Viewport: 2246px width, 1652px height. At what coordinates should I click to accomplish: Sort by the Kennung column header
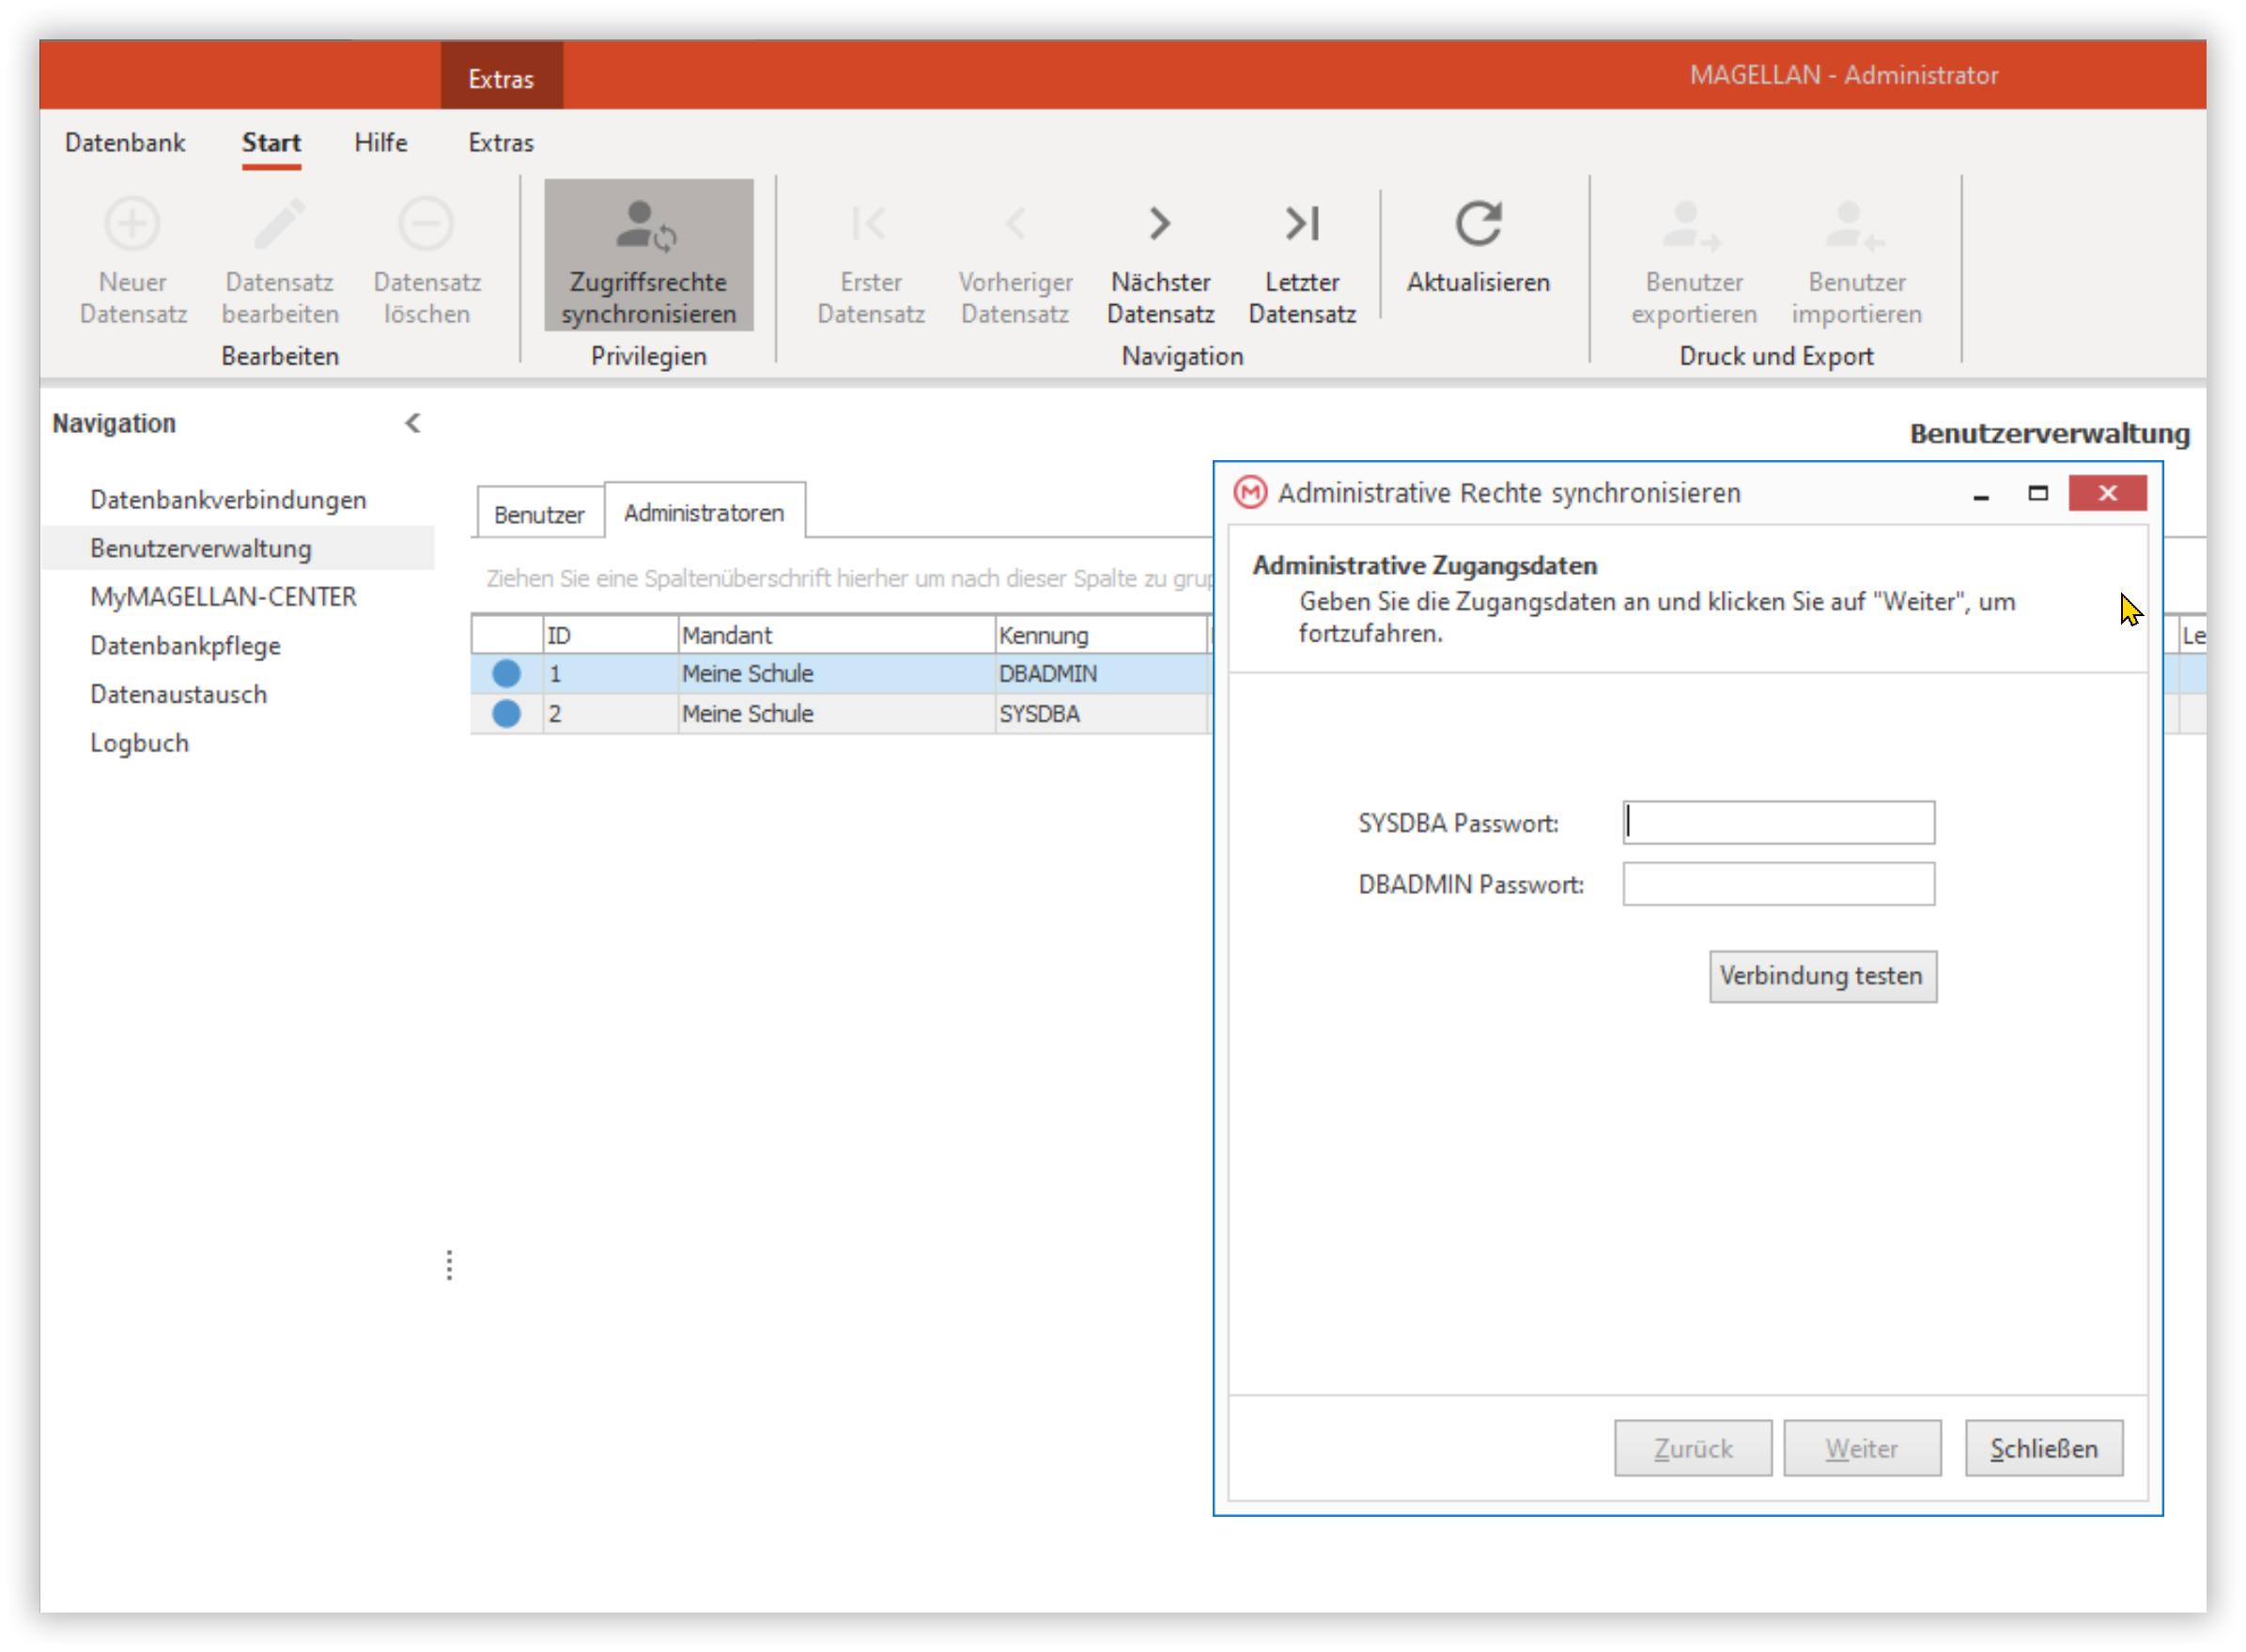[1100, 635]
